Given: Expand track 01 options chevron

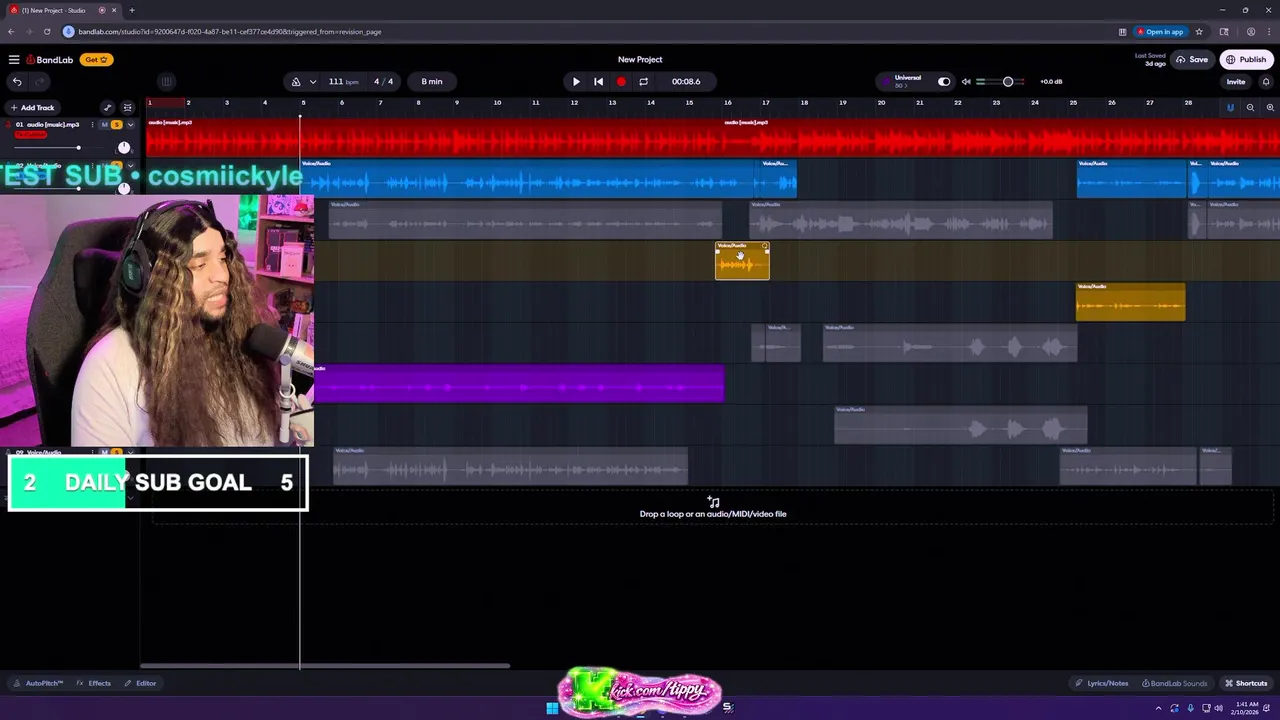Looking at the screenshot, I should point(130,125).
